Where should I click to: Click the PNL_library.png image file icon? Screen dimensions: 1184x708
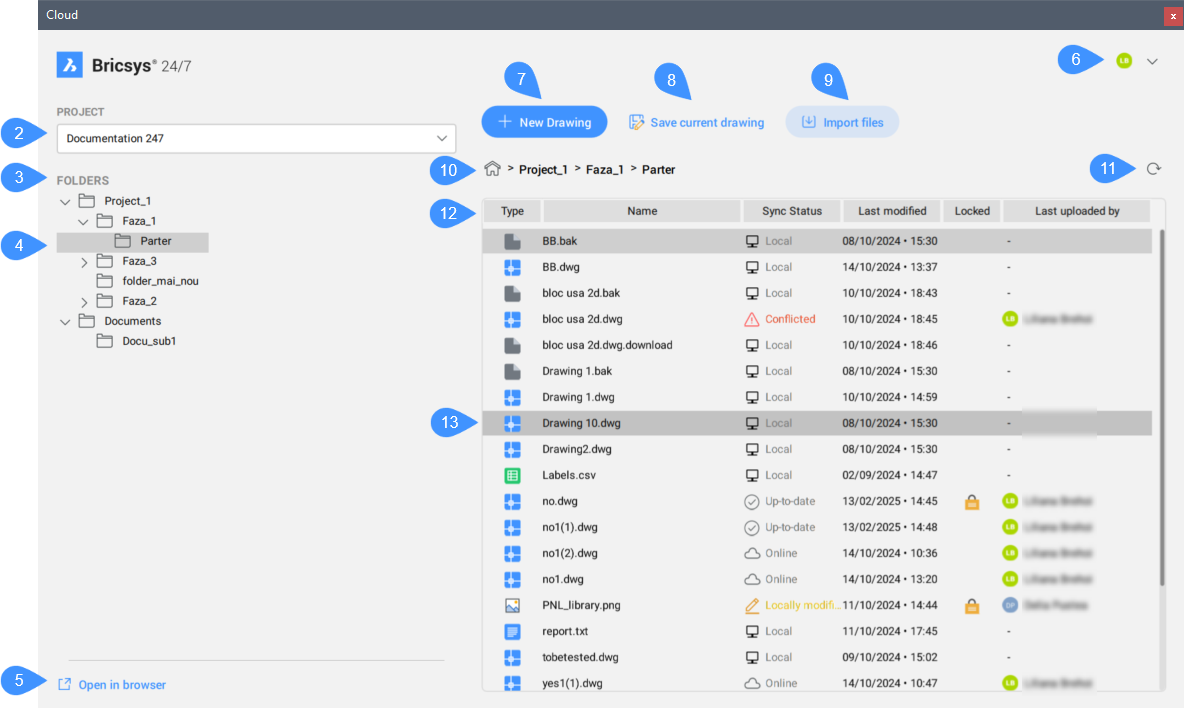(512, 606)
